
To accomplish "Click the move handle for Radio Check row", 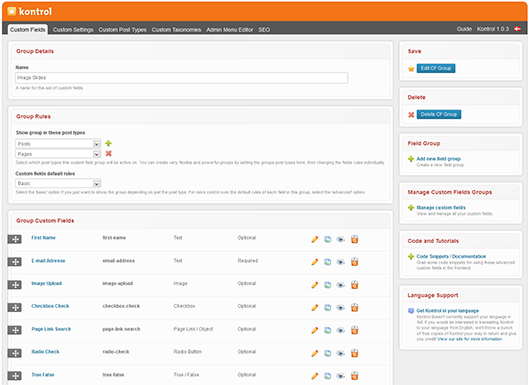I will (x=15, y=353).
